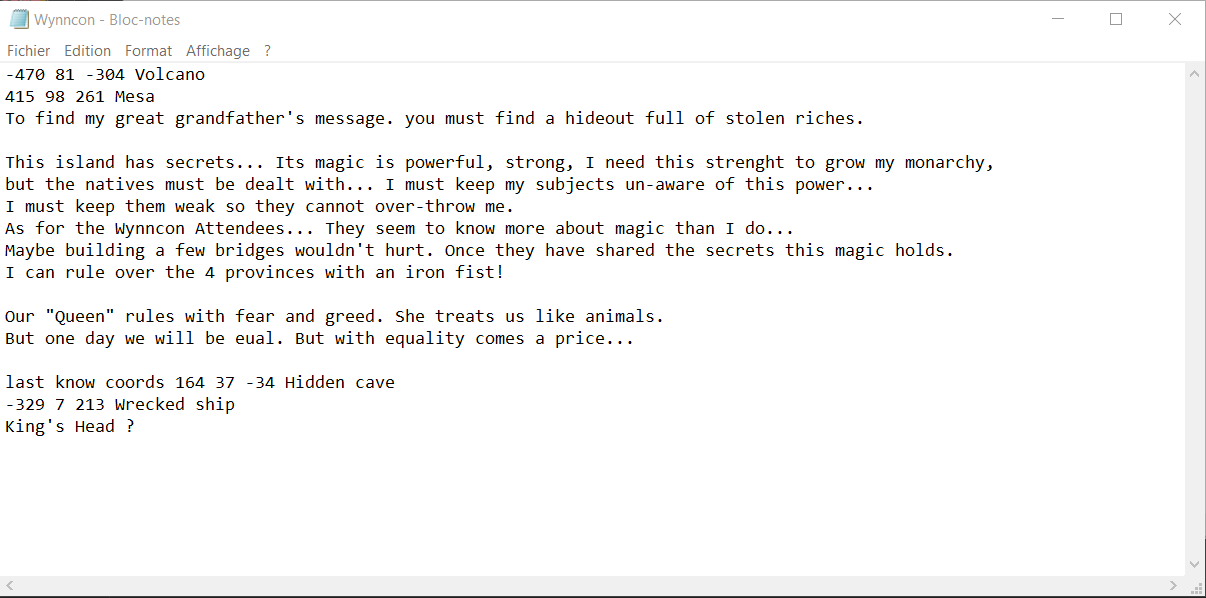Viewport: 1206px width, 598px height.
Task: Open the Fichier menu
Action: (x=28, y=50)
